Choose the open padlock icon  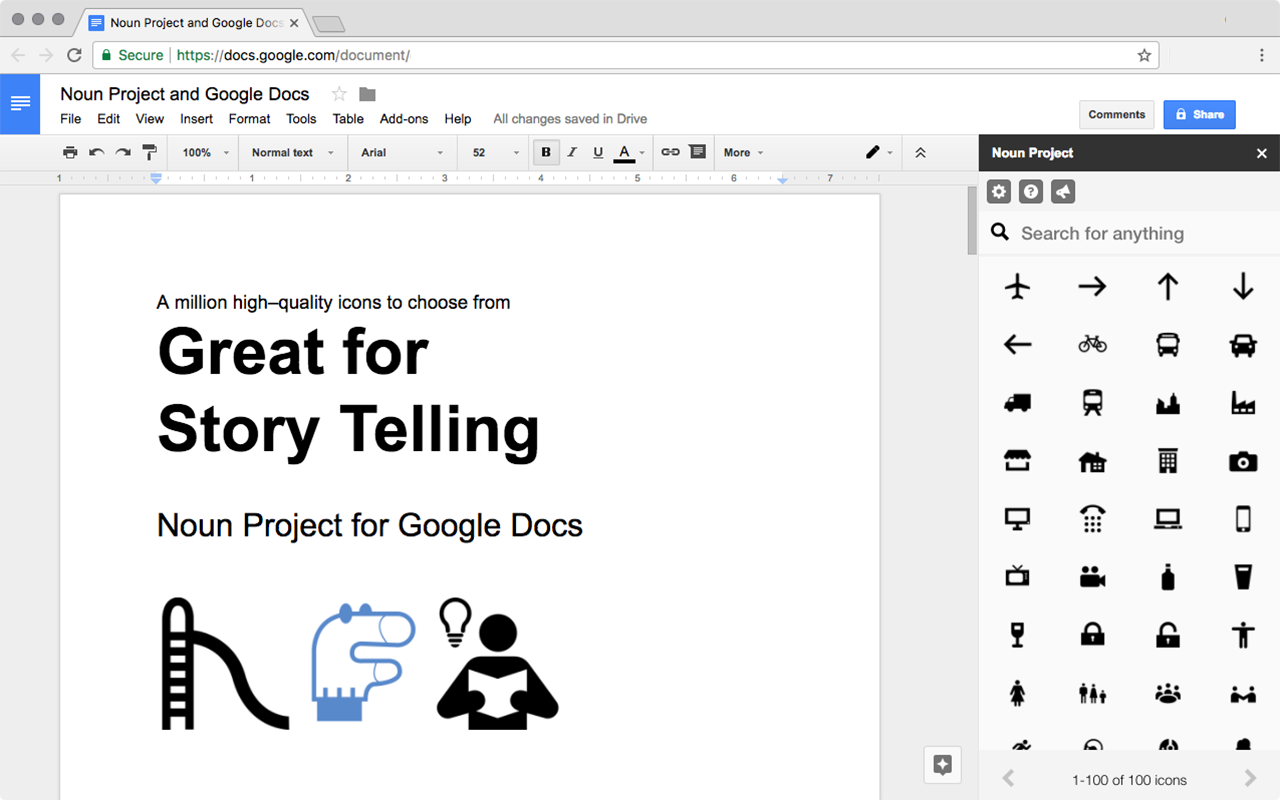[x=1167, y=634]
